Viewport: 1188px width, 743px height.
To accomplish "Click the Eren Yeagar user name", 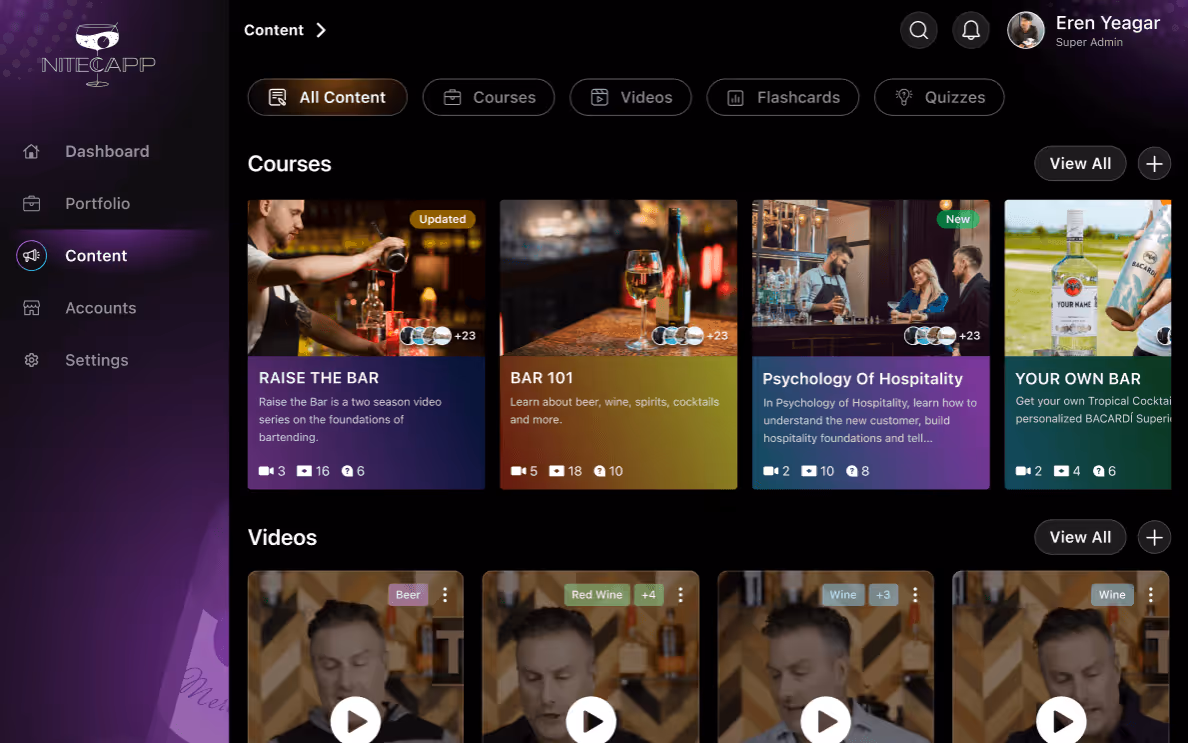I will coord(1108,23).
